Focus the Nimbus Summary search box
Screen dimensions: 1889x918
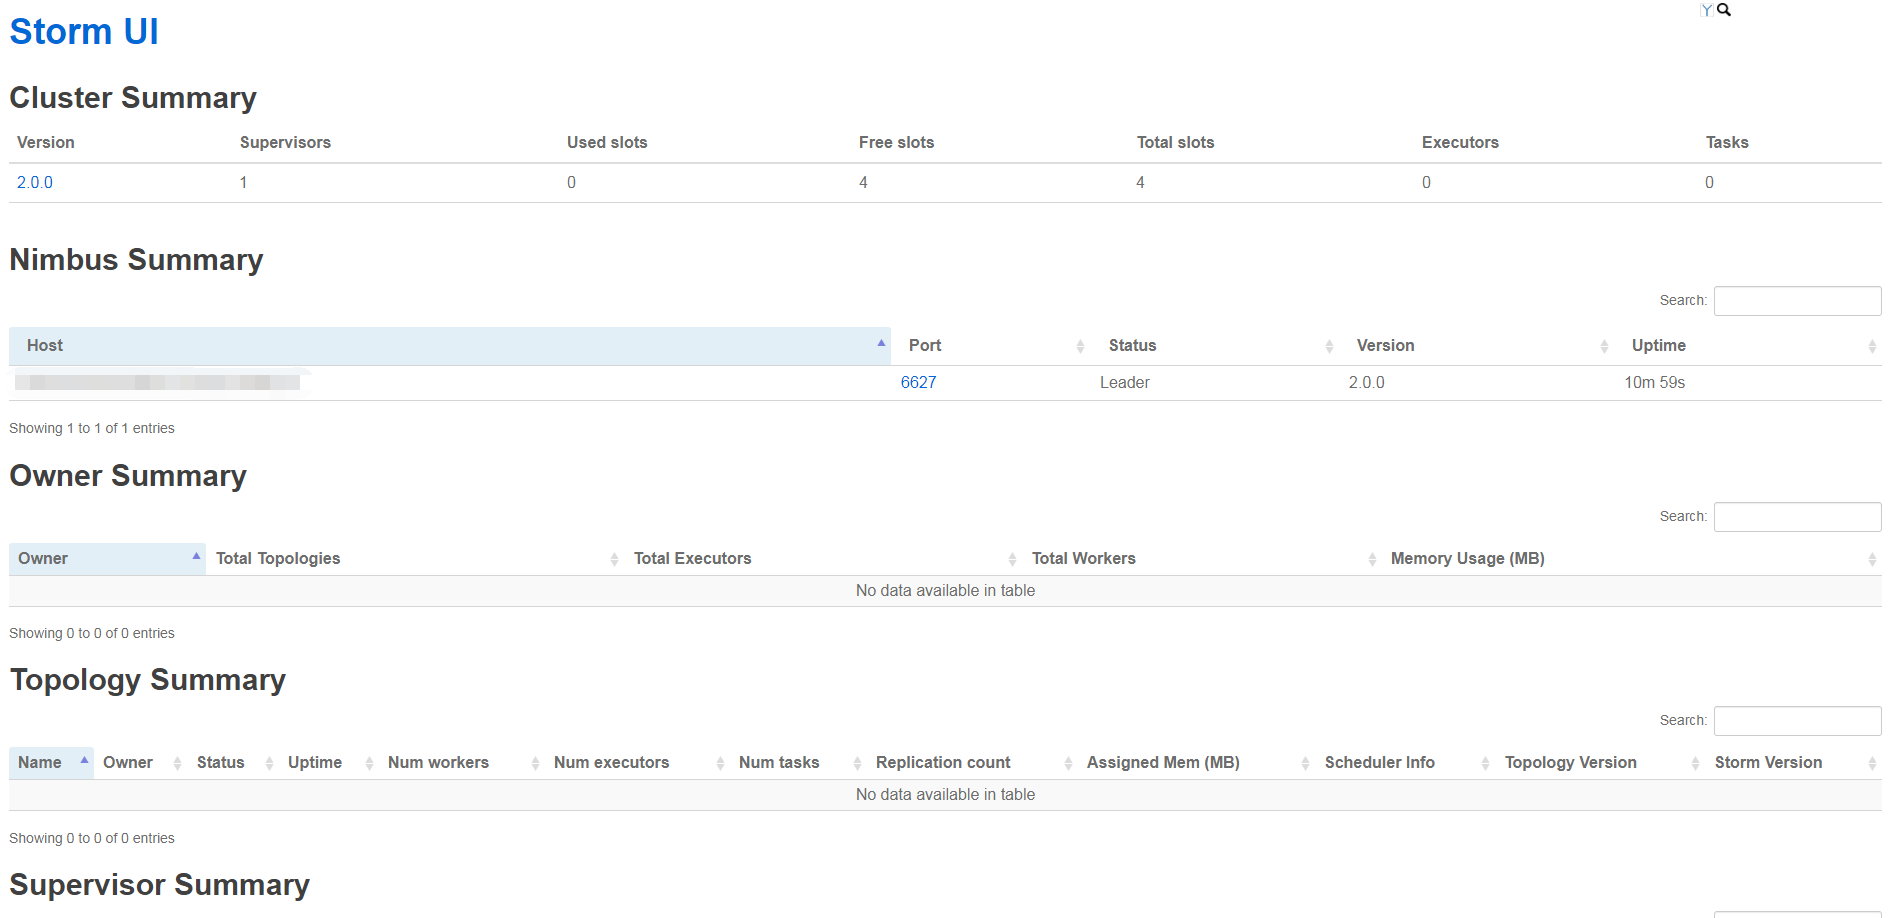1797,301
